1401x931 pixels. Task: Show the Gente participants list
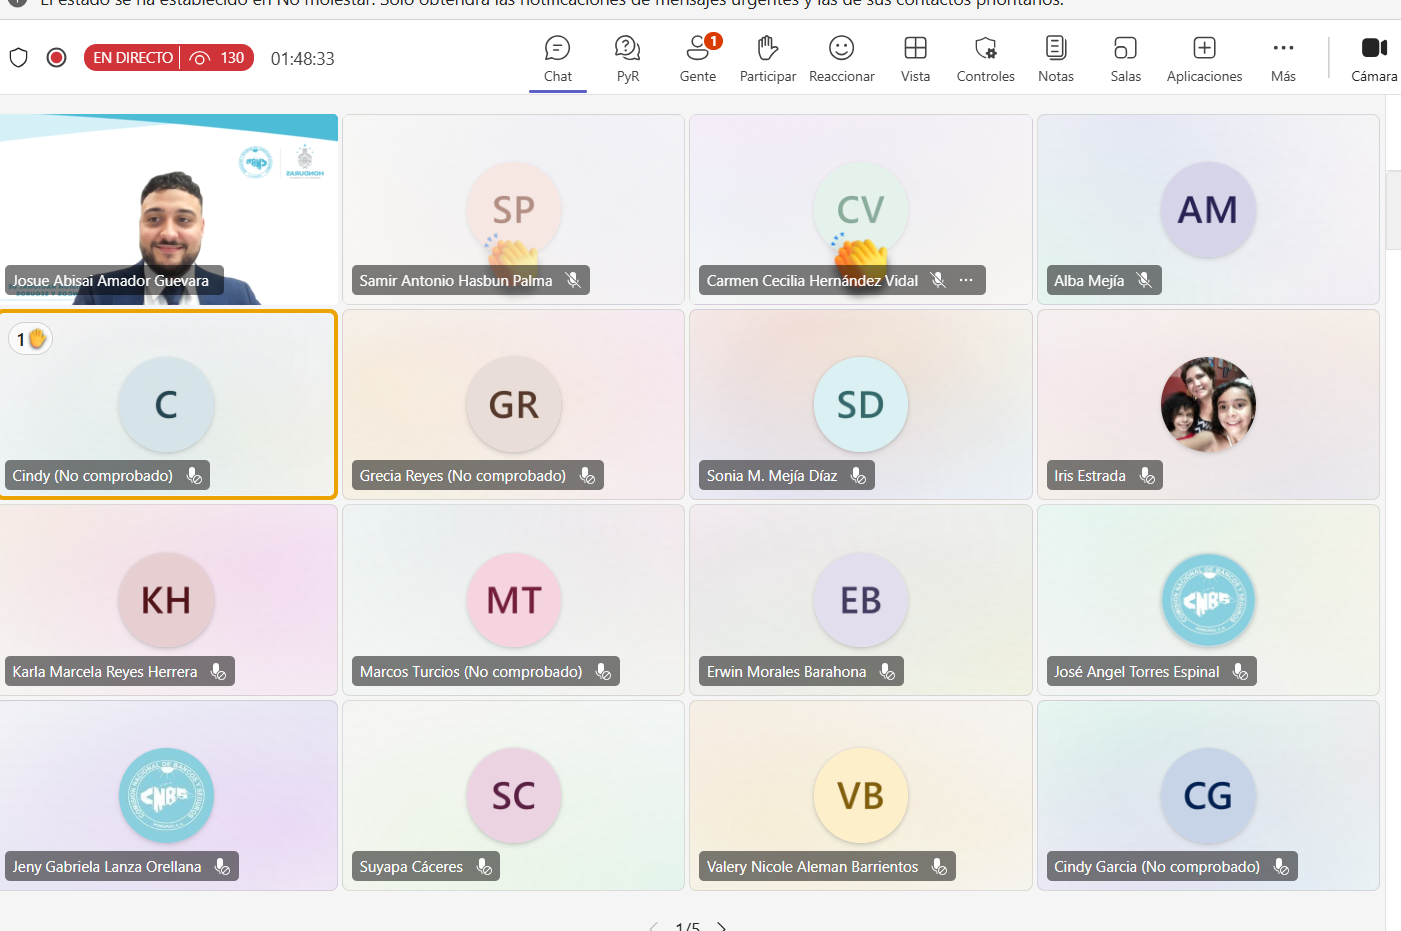pyautogui.click(x=697, y=59)
